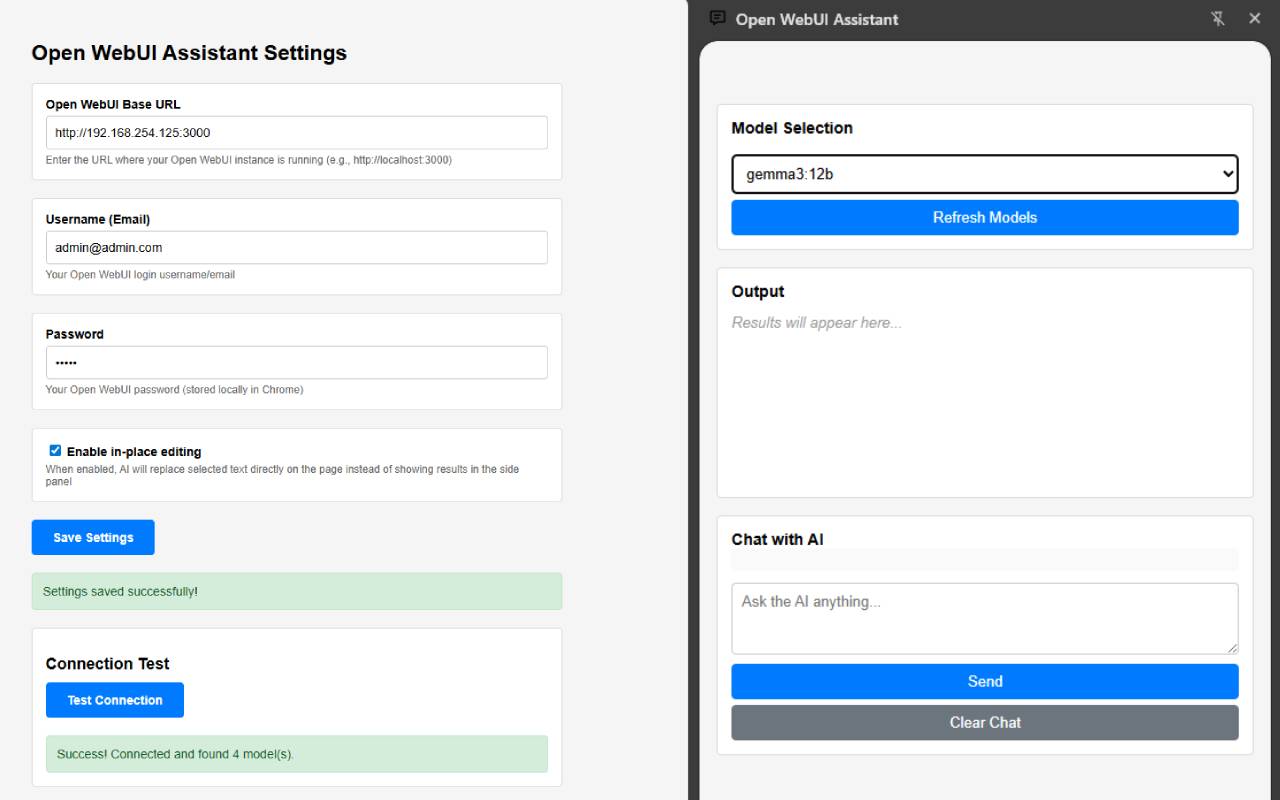This screenshot has width=1280, height=800.
Task: Unpin the Open WebUI Assistant side panel
Action: pyautogui.click(x=1217, y=18)
